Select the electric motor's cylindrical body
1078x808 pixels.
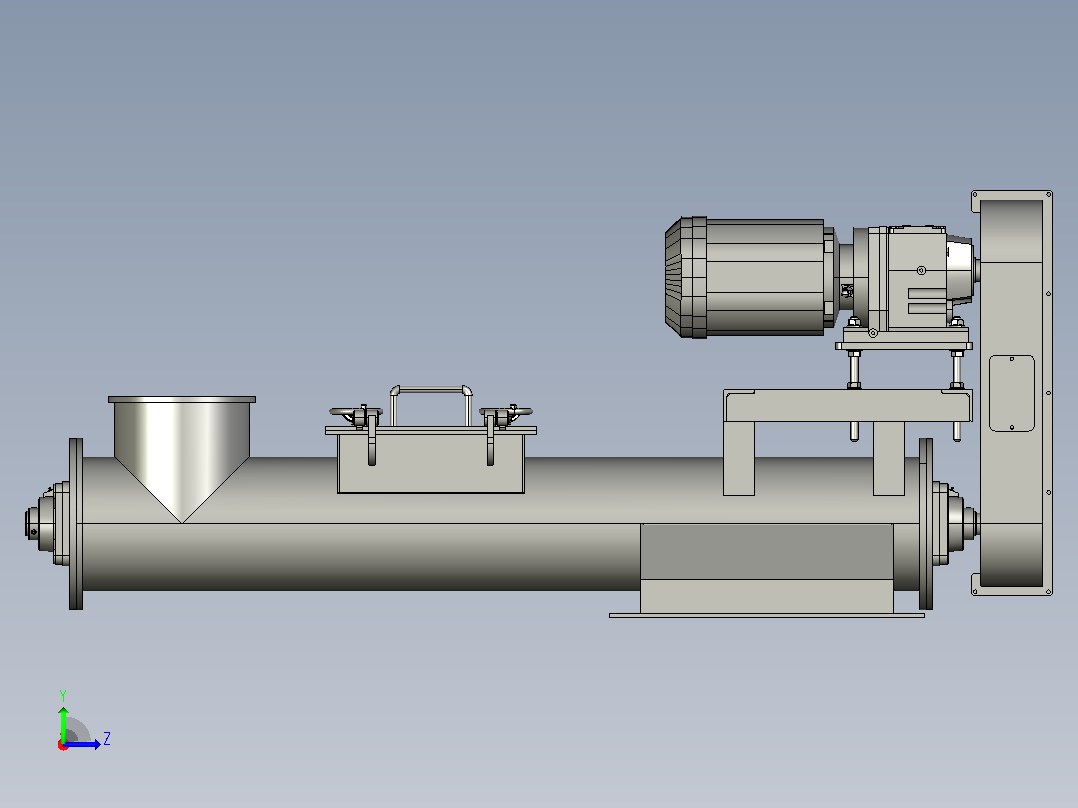pyautogui.click(x=764, y=277)
